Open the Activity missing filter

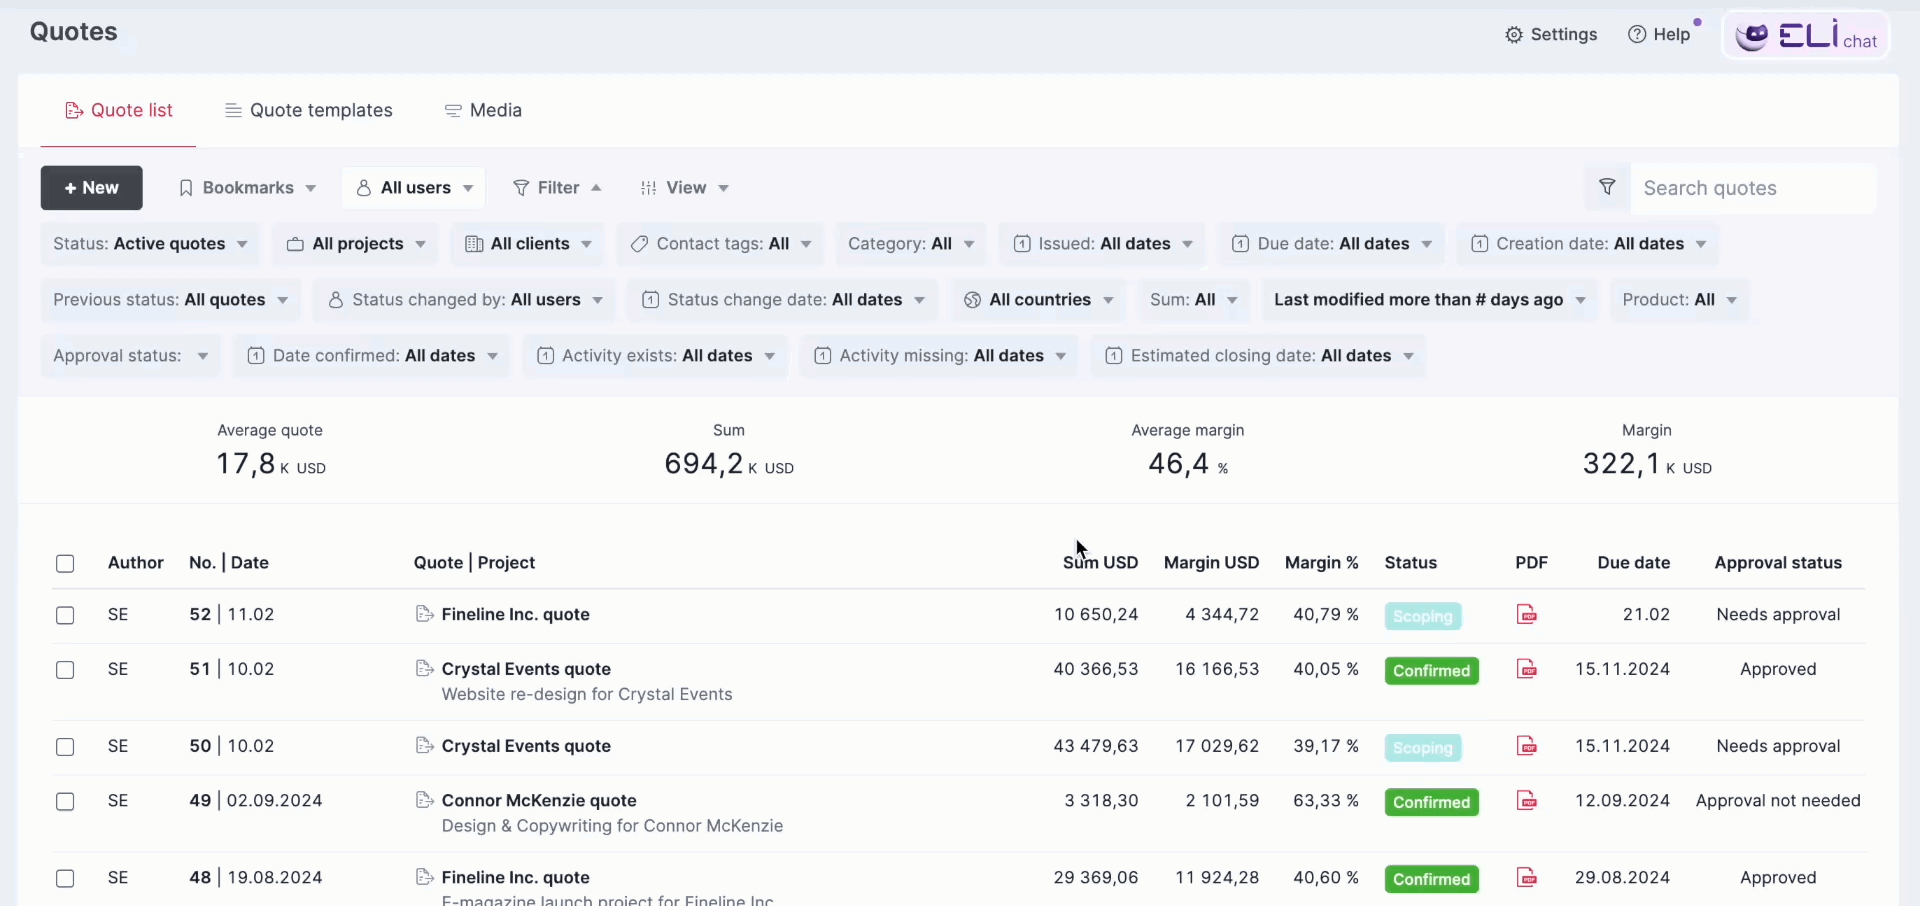point(940,356)
